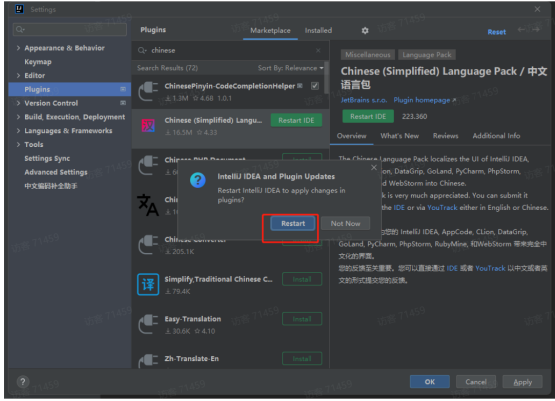This screenshot has width=555, height=401.
Task: Expand the Editor settings section
Action: pos(18,75)
